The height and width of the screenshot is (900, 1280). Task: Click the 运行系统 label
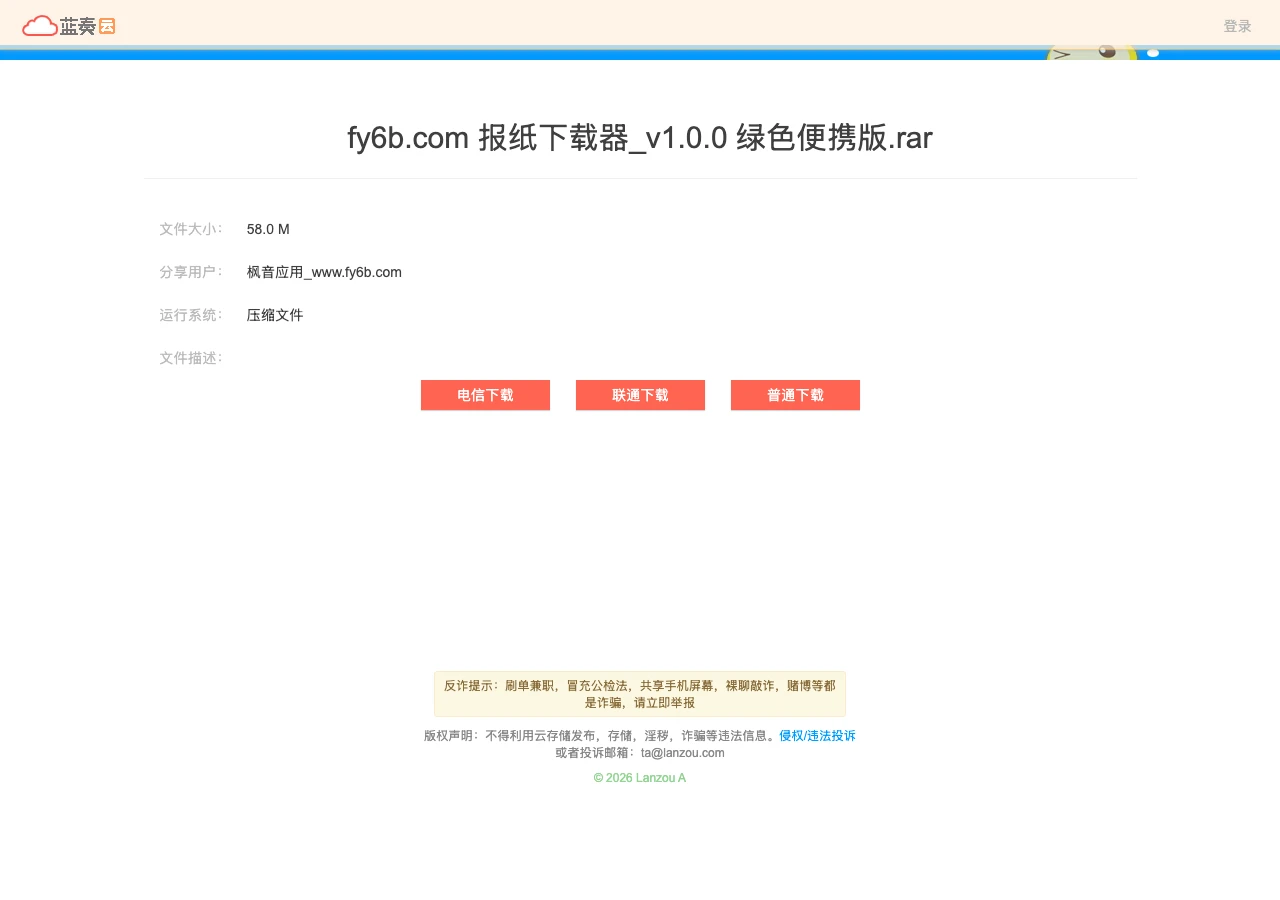tap(191, 315)
